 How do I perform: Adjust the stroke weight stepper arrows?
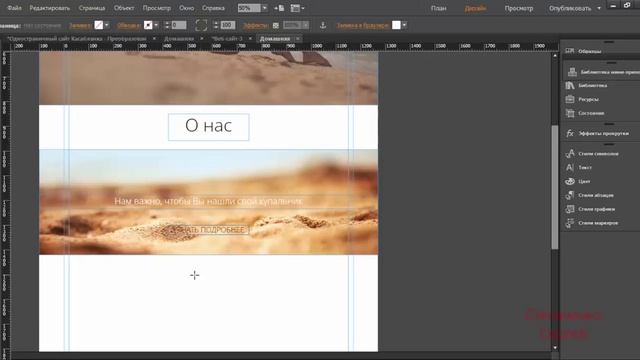point(167,25)
